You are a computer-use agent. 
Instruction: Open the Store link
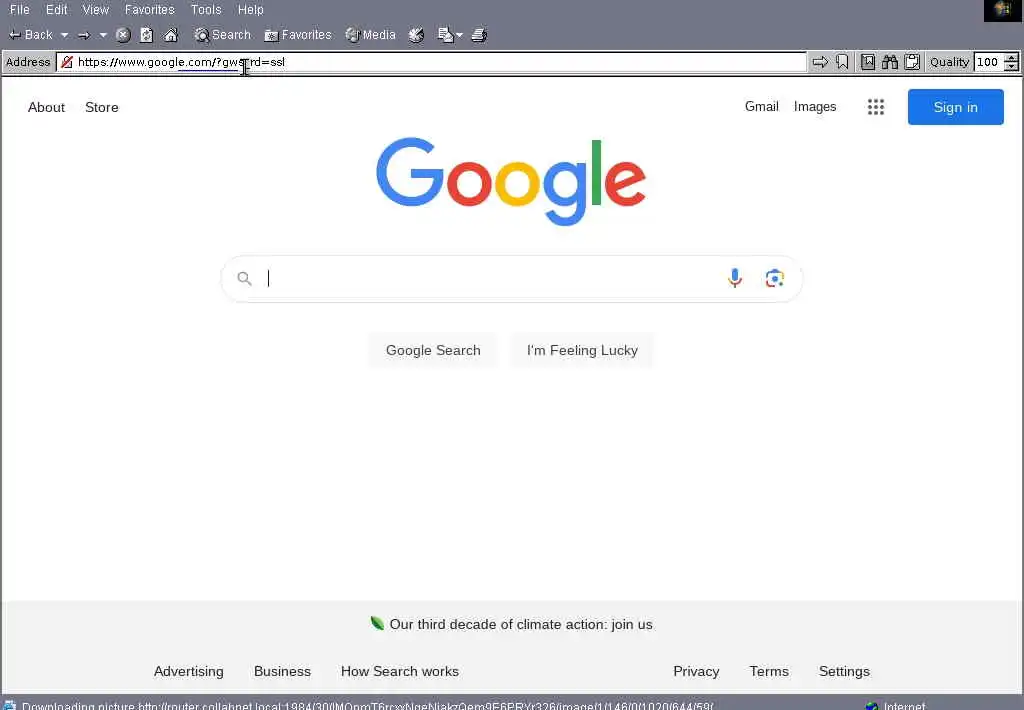coord(102,107)
